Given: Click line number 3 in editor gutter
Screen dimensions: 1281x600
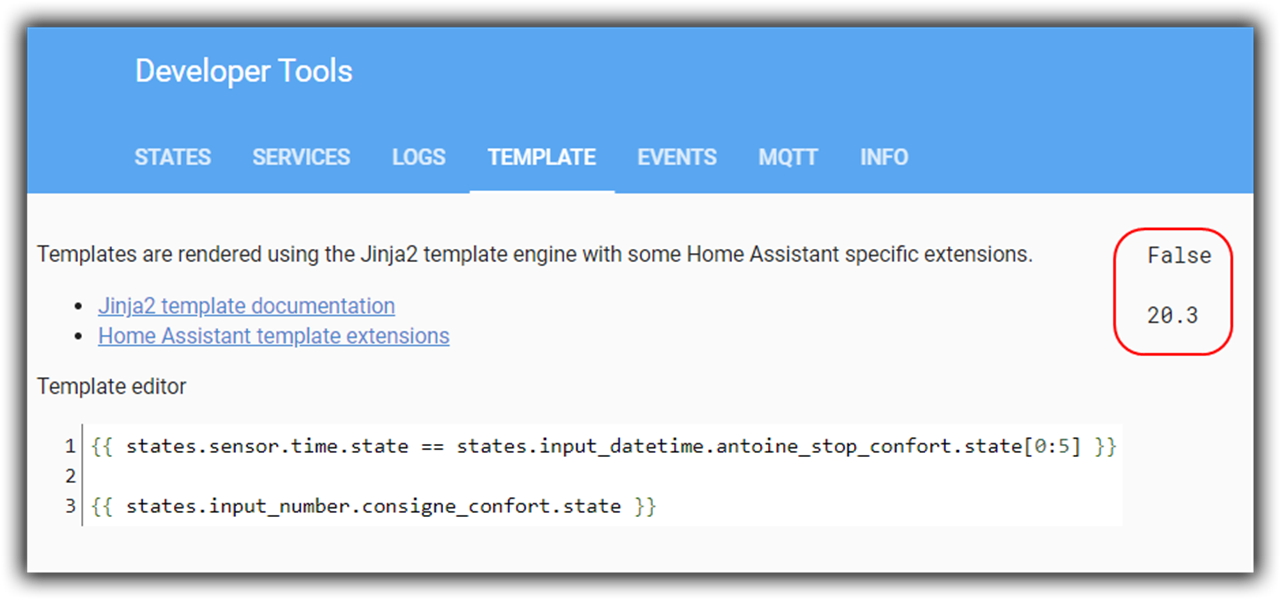Looking at the screenshot, I should (x=70, y=506).
